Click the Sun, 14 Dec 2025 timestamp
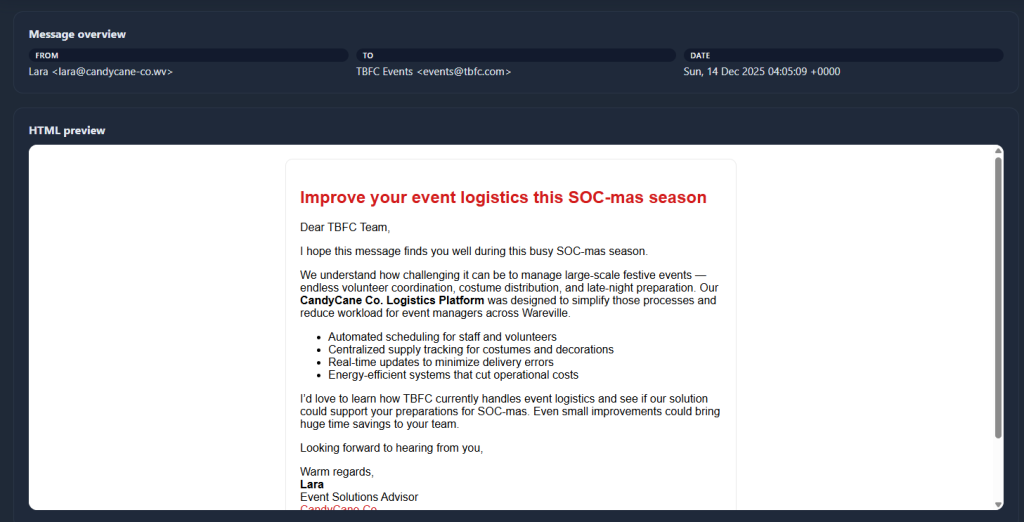 (x=762, y=72)
